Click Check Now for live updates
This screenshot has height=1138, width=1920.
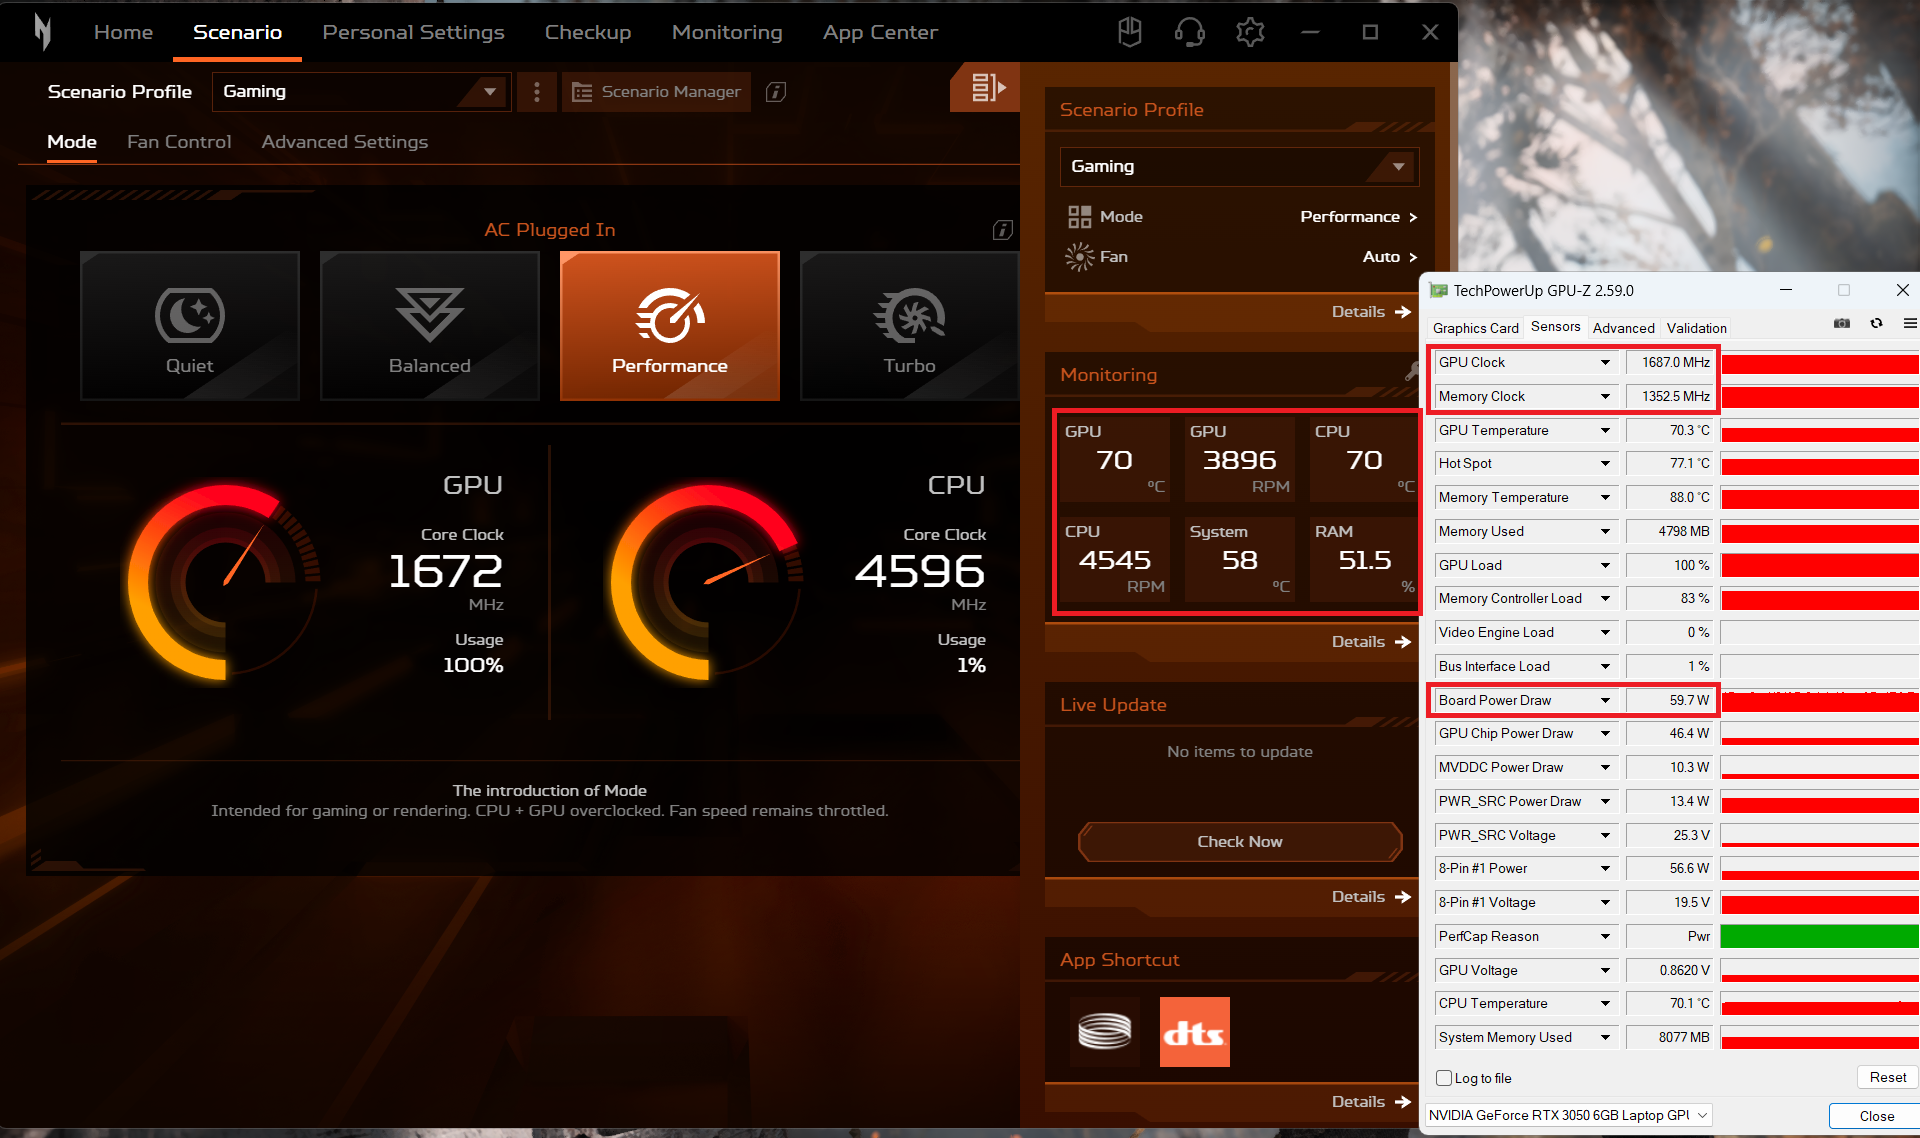(1240, 842)
